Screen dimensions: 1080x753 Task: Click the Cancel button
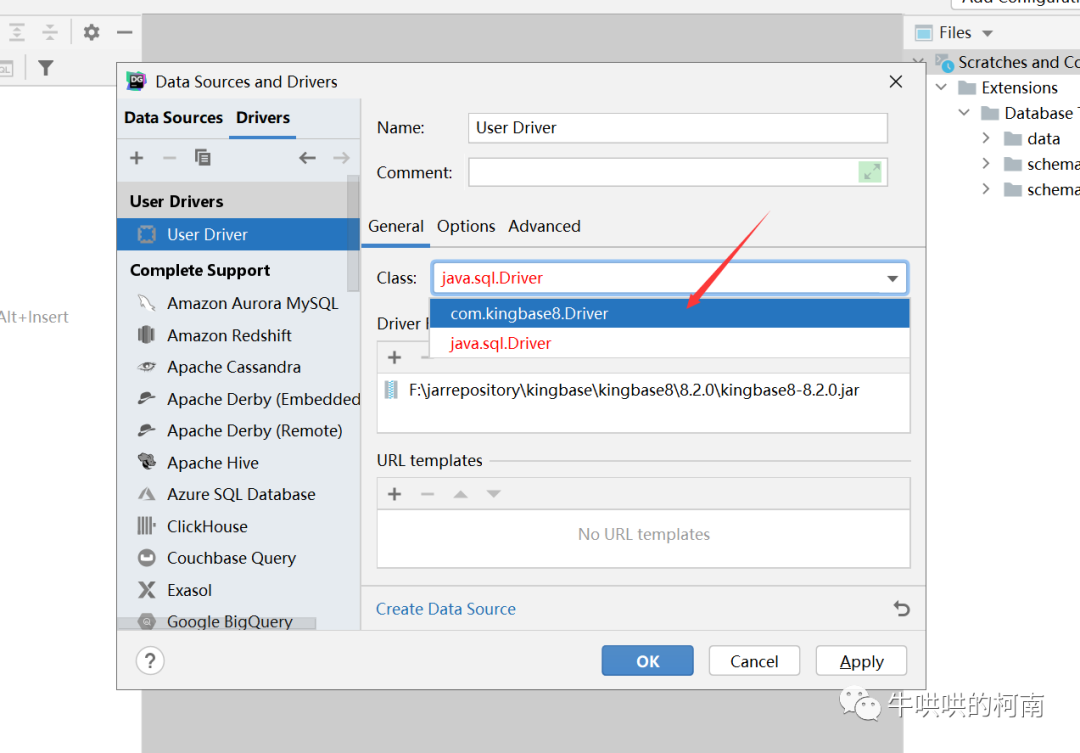point(754,661)
